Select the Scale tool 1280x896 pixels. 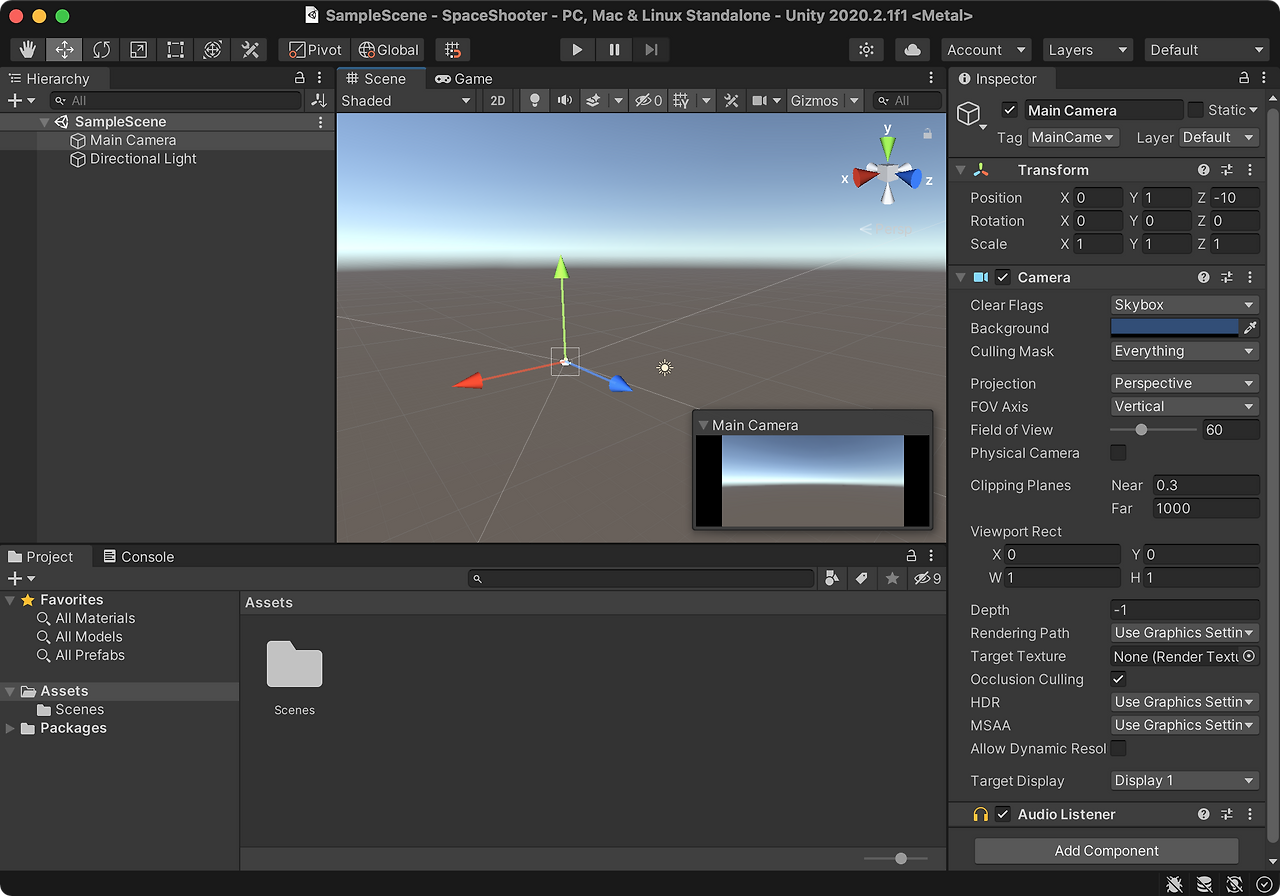pyautogui.click(x=139, y=50)
